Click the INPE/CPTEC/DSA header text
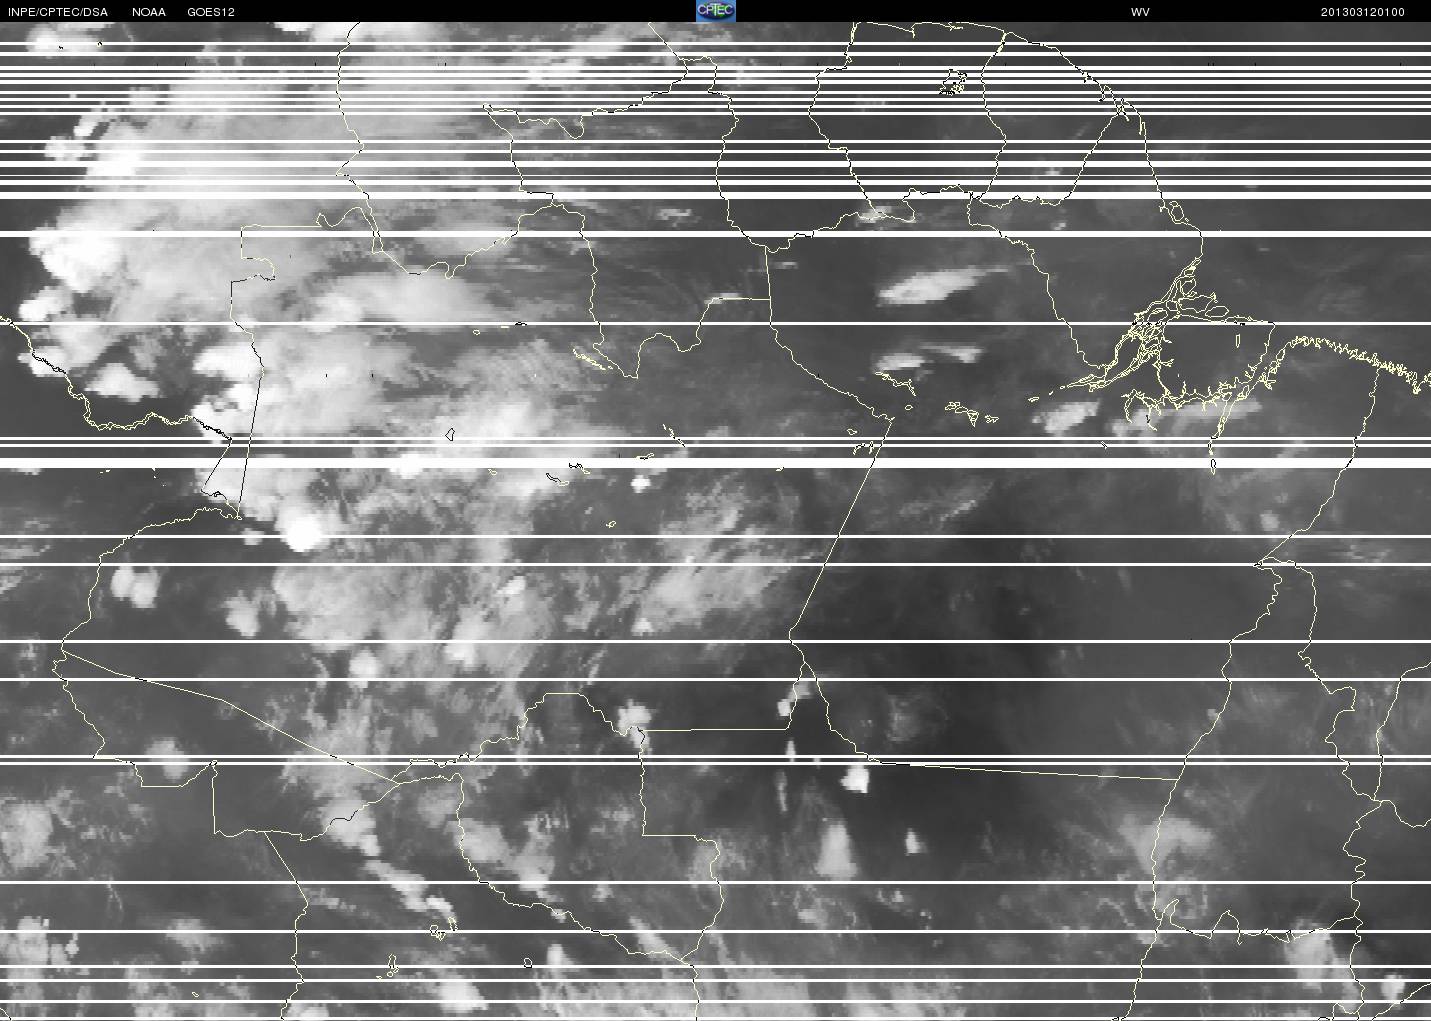The image size is (1431, 1021). [x=57, y=12]
